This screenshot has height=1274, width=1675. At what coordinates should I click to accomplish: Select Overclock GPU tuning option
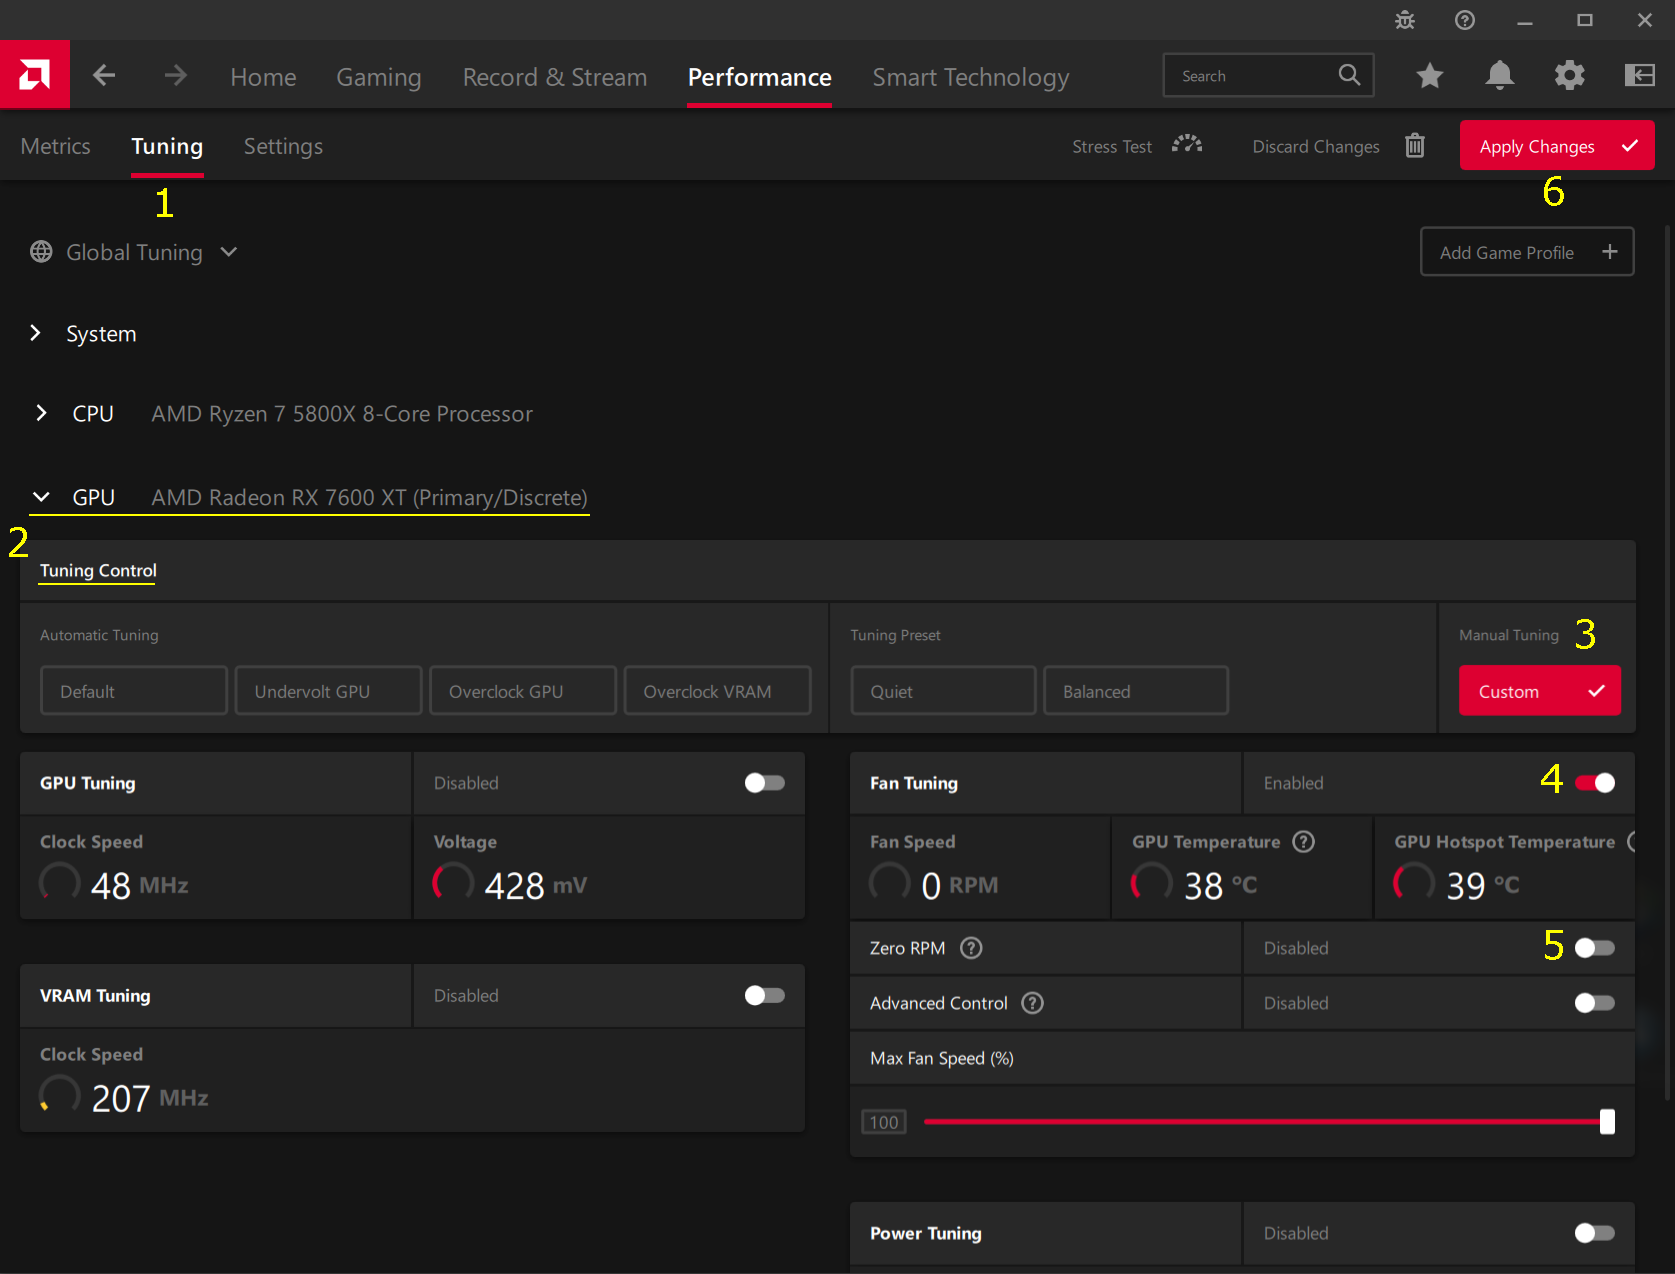[x=523, y=691]
